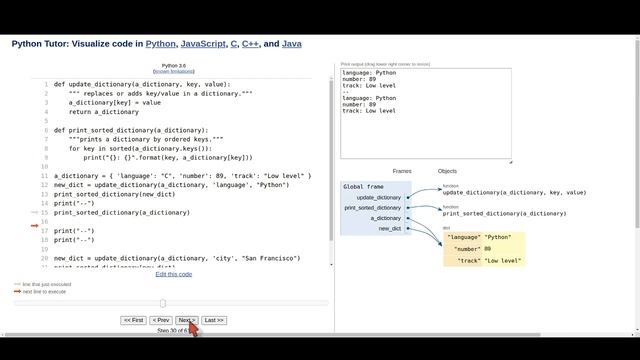Click the "Python" value in the dict object
Viewport: 640px width, 360px height.
coord(498,237)
